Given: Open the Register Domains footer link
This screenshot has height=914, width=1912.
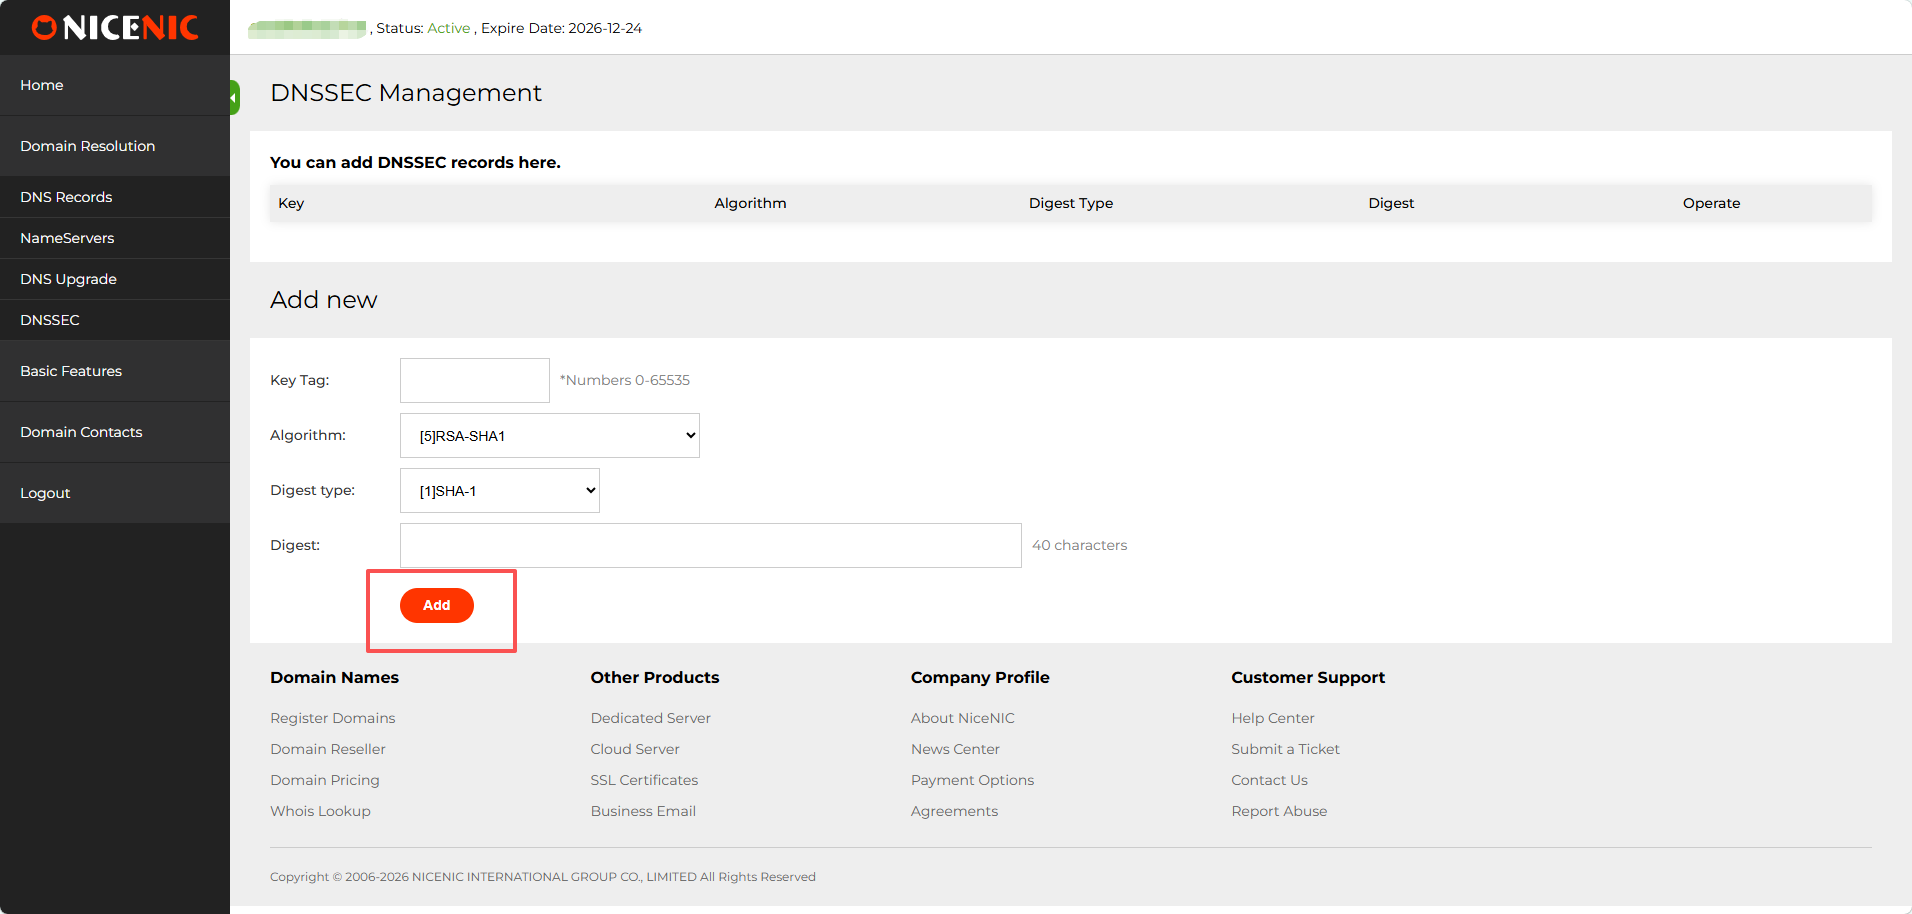Looking at the screenshot, I should pos(332,719).
